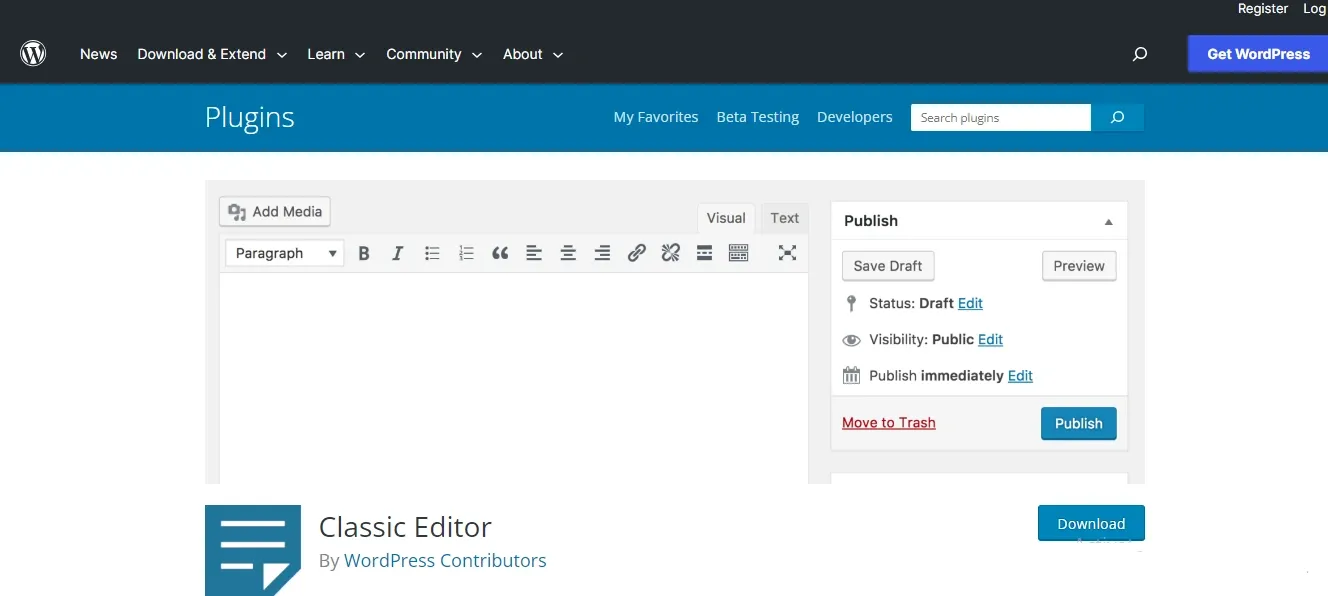Insert a numbered list
Viewport: 1328px width, 596px height.
(466, 253)
